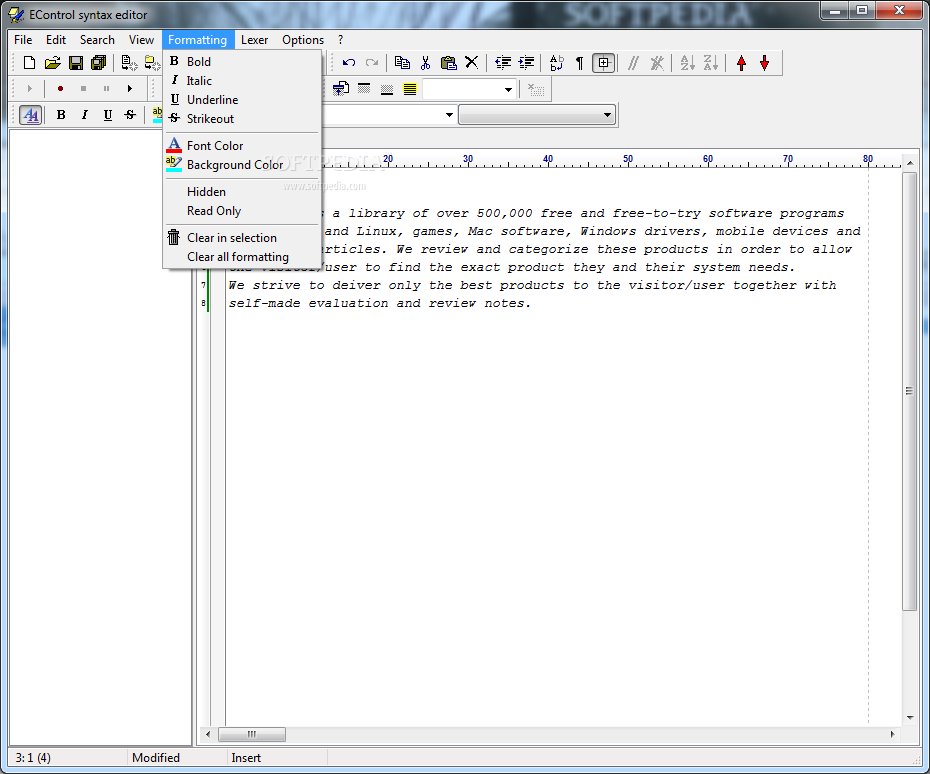Choose Italic from Formatting menu
This screenshot has height=774, width=930.
click(242, 81)
